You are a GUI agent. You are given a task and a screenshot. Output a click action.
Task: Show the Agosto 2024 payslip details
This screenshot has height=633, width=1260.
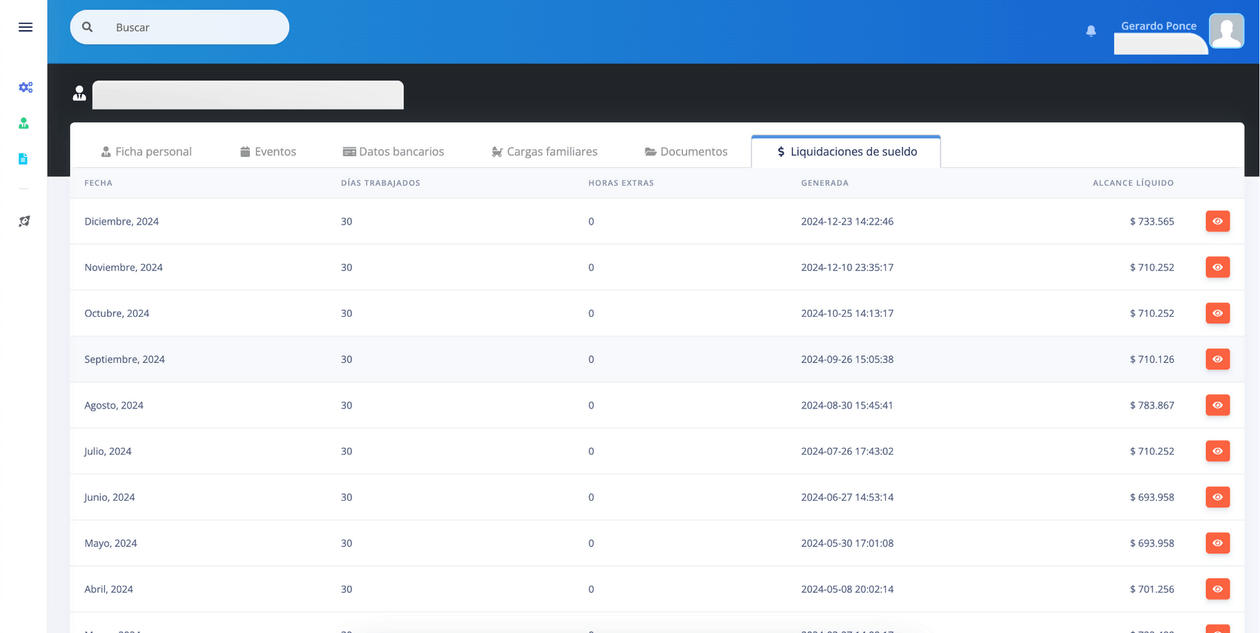pos(1217,405)
